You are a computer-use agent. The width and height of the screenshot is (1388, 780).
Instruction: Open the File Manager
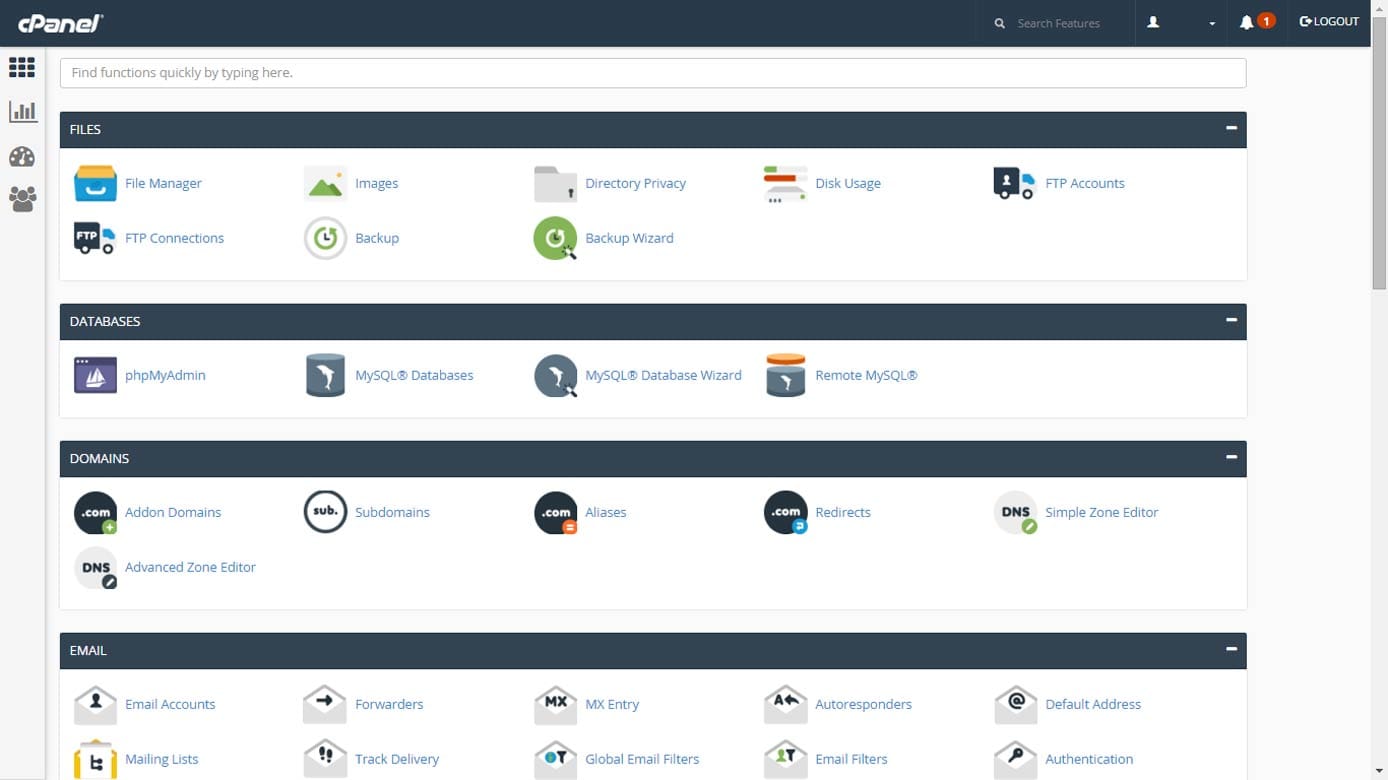click(162, 183)
